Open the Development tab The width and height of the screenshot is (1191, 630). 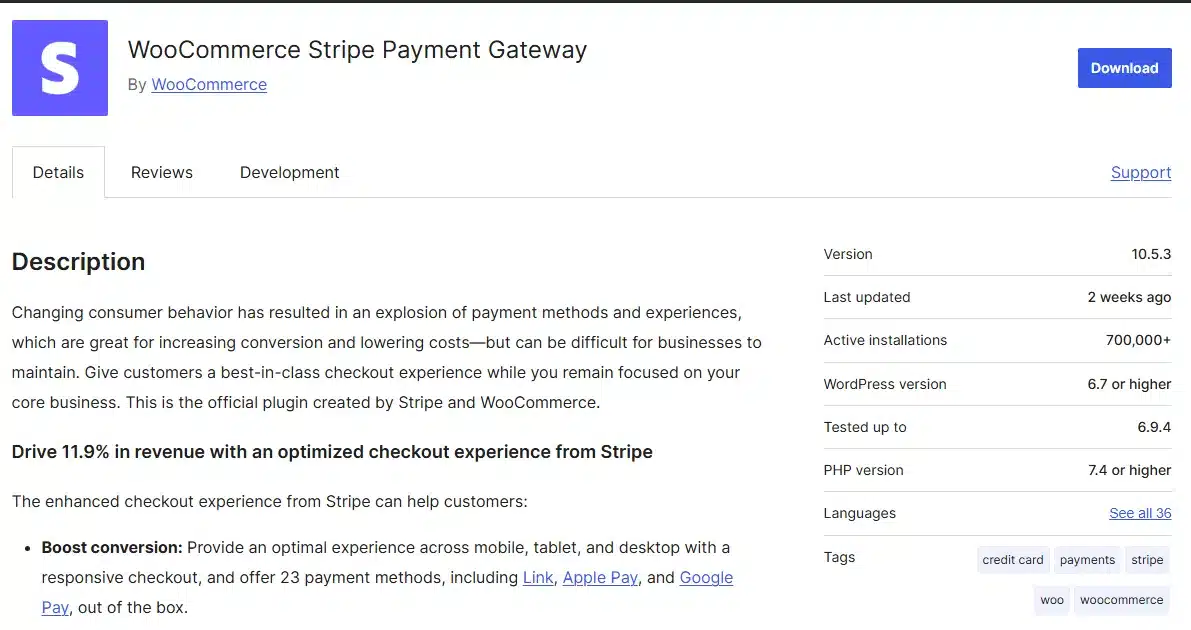(x=289, y=172)
